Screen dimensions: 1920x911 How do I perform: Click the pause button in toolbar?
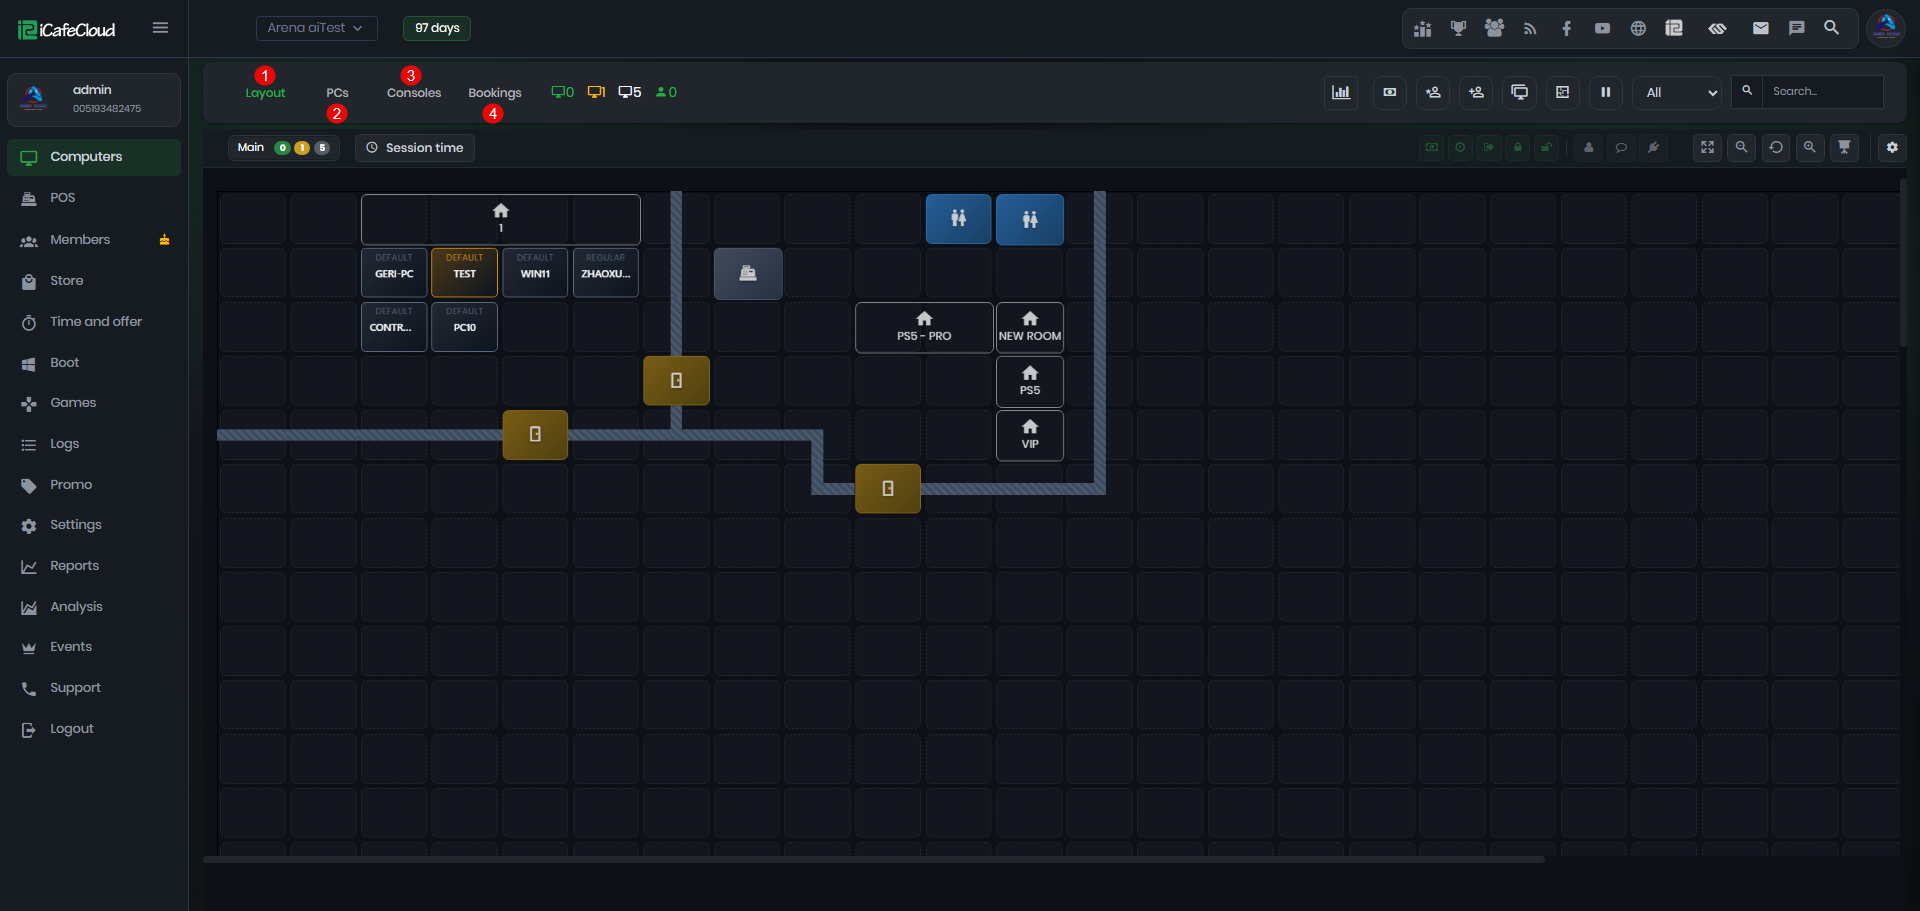click(x=1605, y=92)
